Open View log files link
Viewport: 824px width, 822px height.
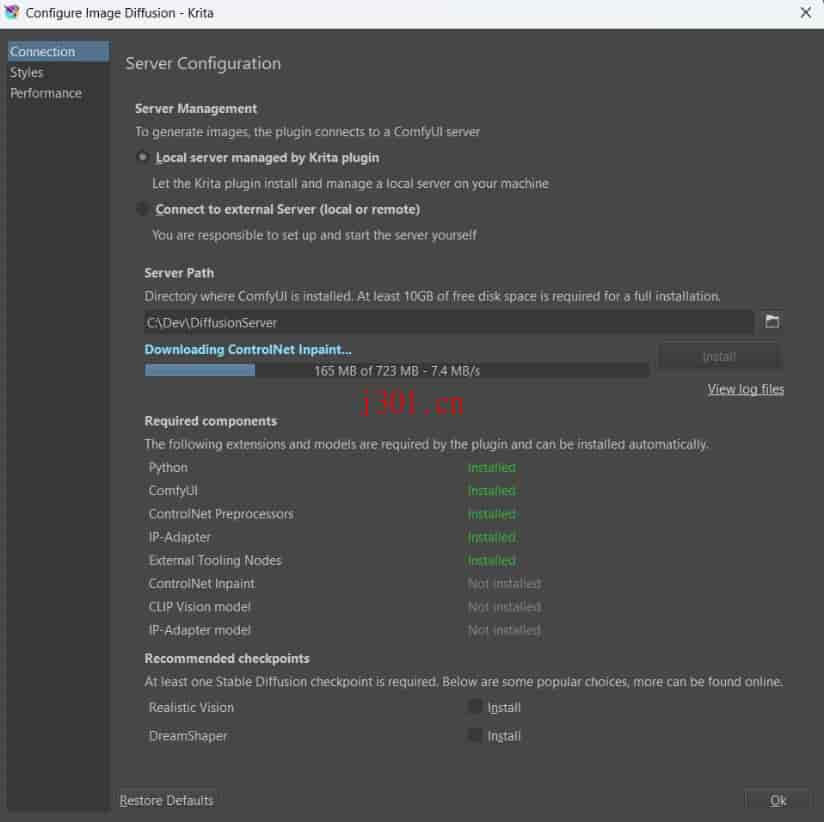click(x=745, y=389)
